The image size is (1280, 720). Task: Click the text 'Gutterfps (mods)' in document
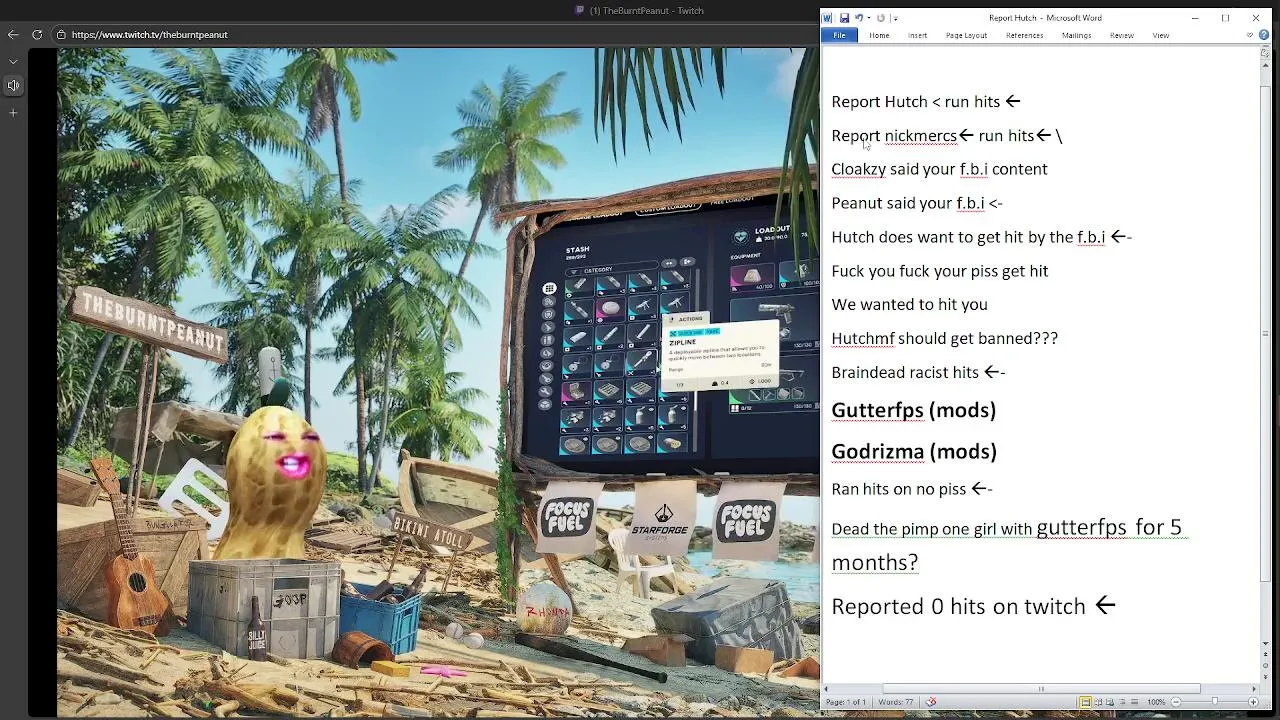914,410
